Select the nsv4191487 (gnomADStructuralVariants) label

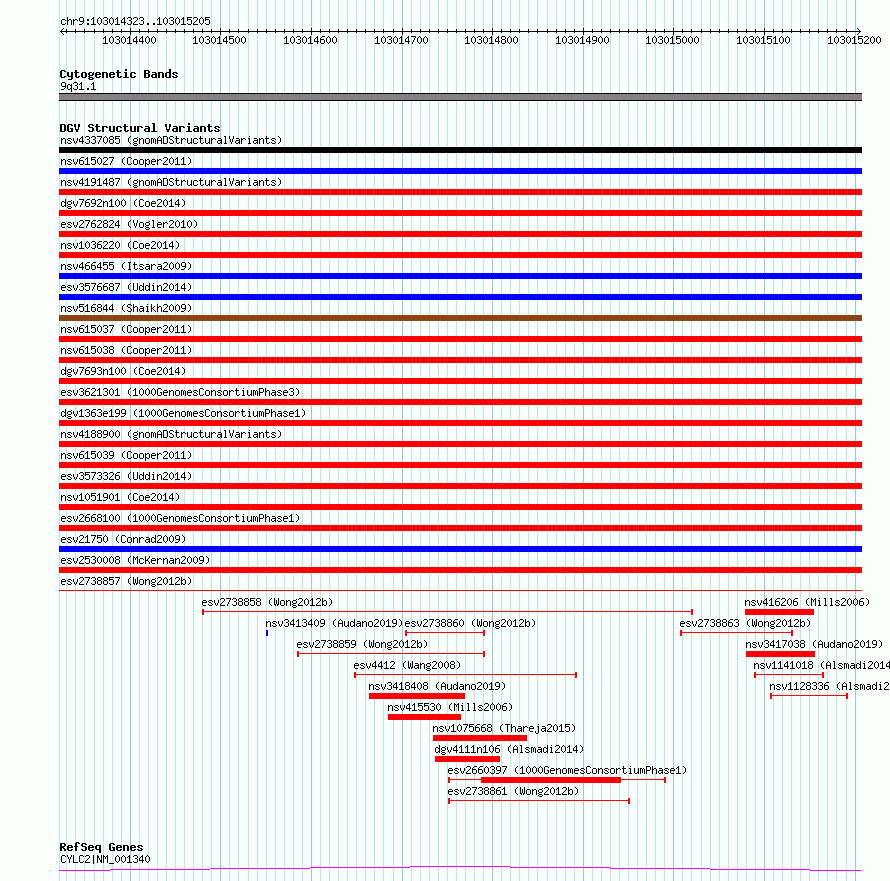coord(171,182)
